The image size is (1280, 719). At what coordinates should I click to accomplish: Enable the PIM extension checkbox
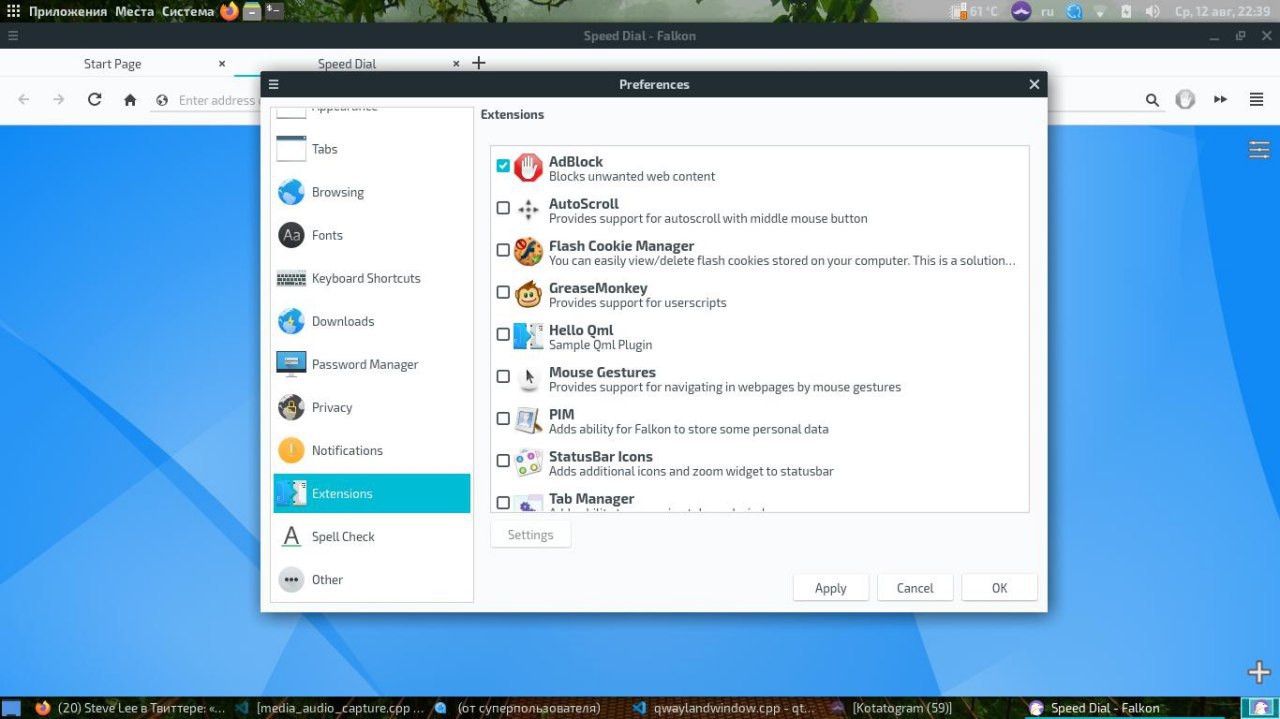(503, 418)
